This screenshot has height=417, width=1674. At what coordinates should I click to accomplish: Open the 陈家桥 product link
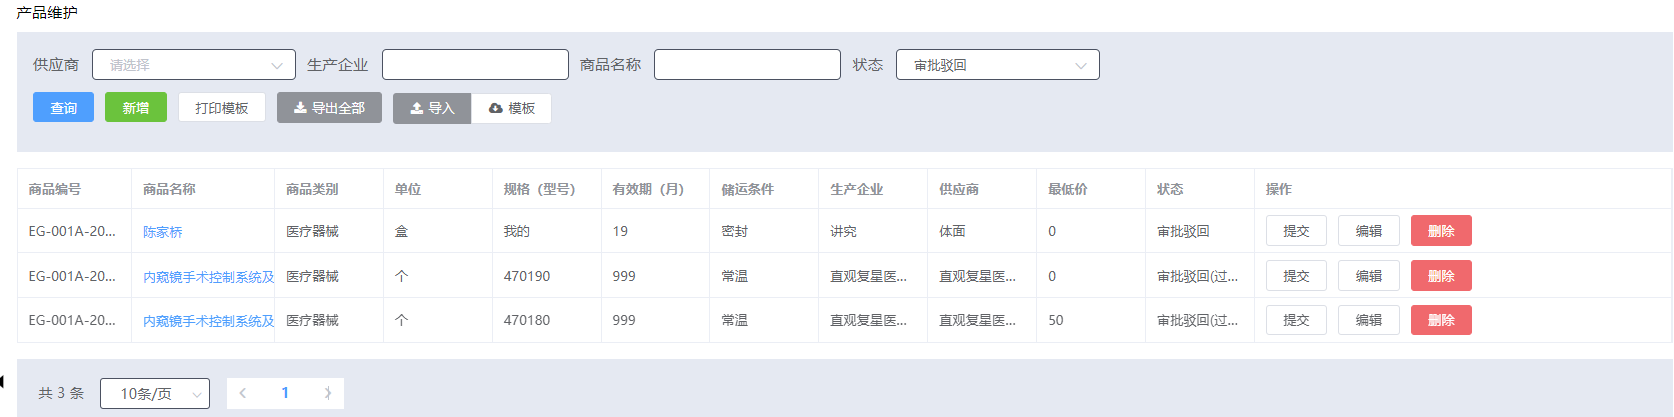[x=163, y=232]
